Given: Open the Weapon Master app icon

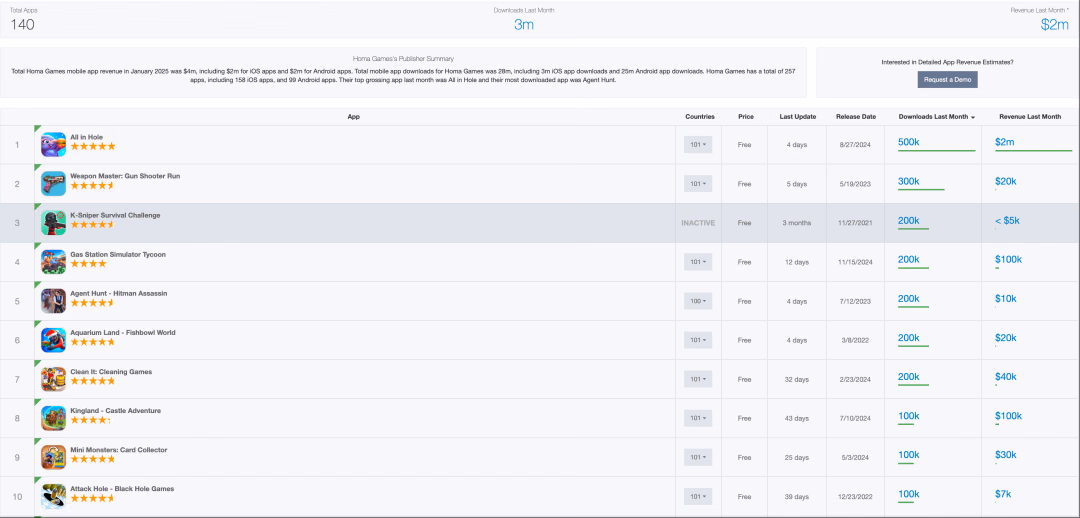Looking at the screenshot, I should (54, 184).
